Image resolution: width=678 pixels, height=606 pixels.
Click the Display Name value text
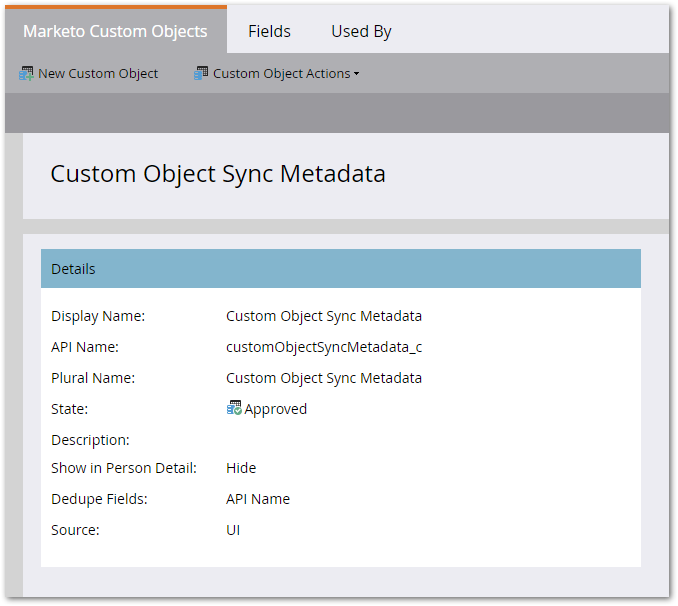pos(324,316)
